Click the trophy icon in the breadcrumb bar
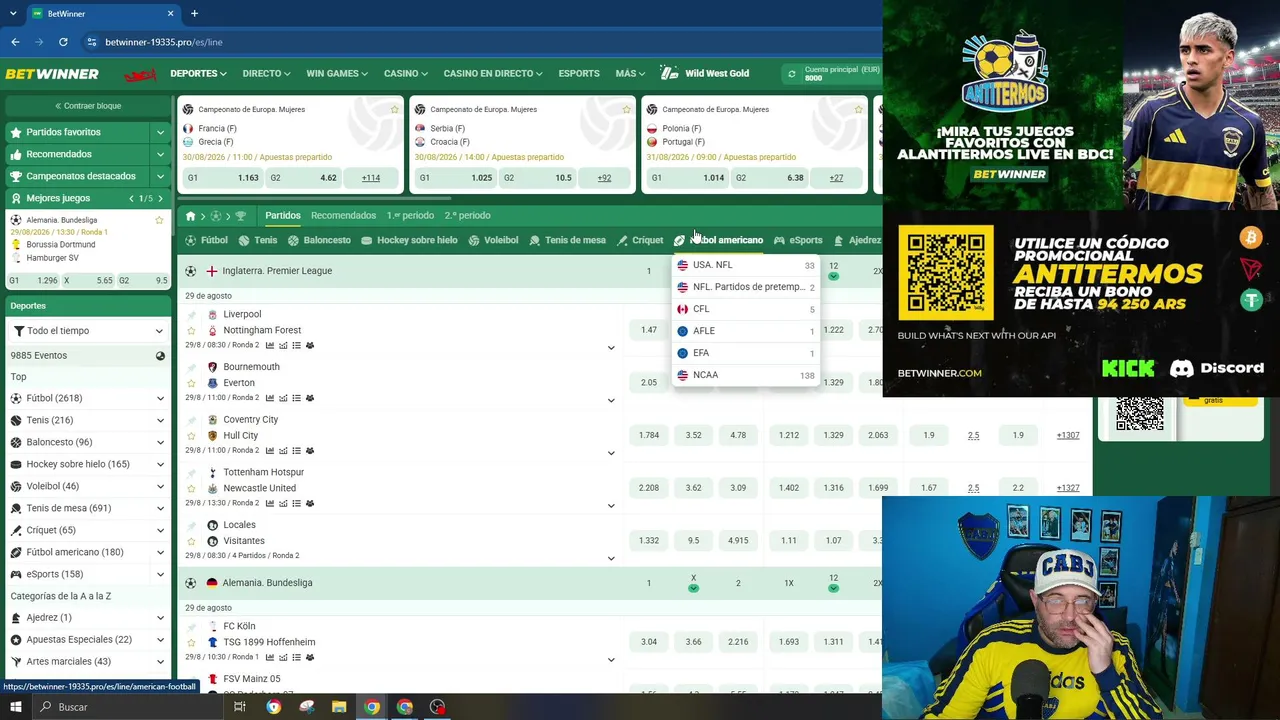Image resolution: width=1280 pixels, height=720 pixels. (240, 216)
